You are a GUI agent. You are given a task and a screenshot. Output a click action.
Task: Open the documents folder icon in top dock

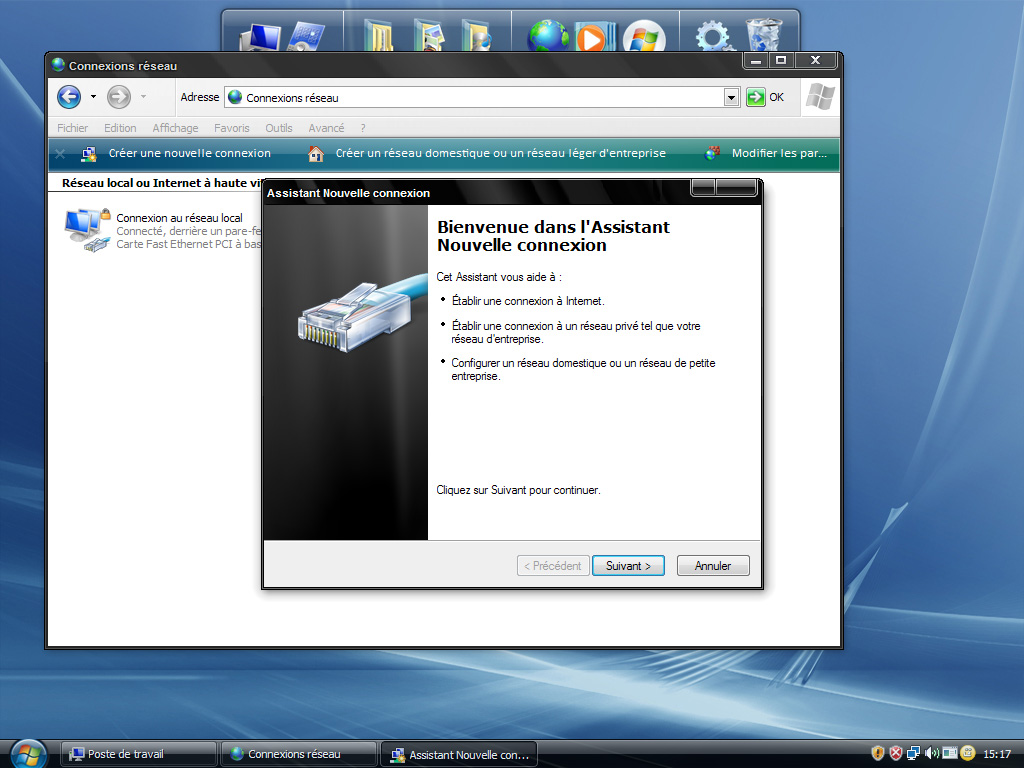(x=379, y=37)
